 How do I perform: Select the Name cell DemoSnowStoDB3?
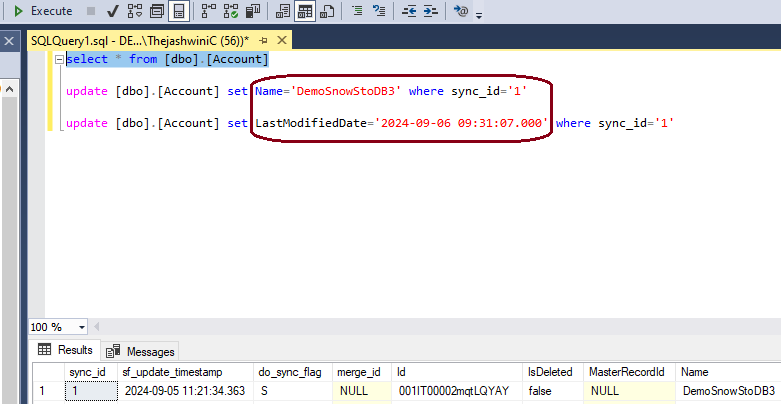click(728, 391)
